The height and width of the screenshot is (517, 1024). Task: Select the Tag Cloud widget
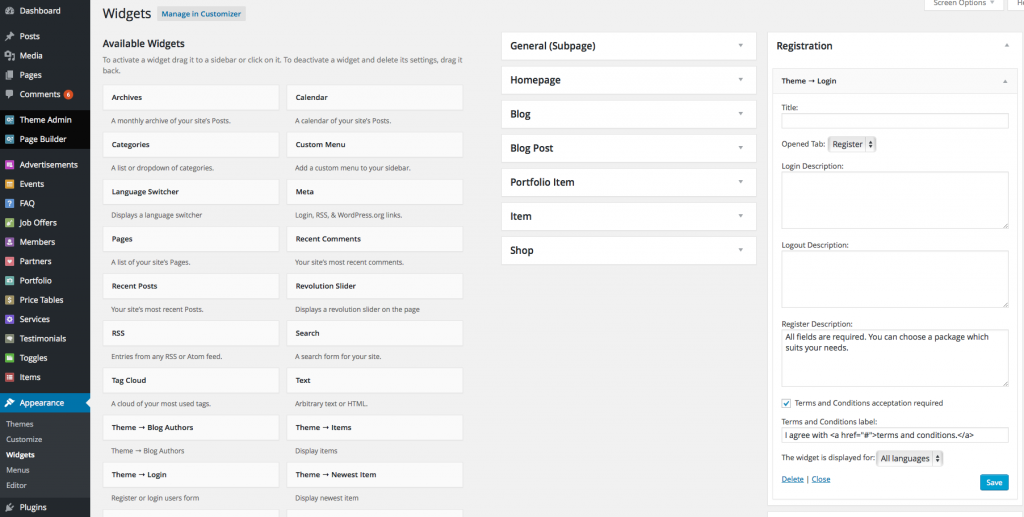(191, 381)
